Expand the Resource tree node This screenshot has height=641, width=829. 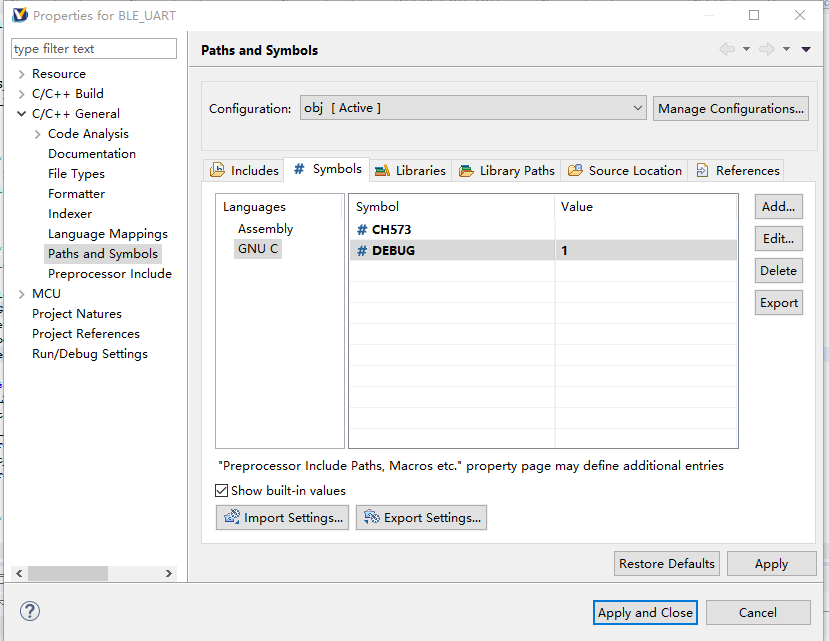22,74
